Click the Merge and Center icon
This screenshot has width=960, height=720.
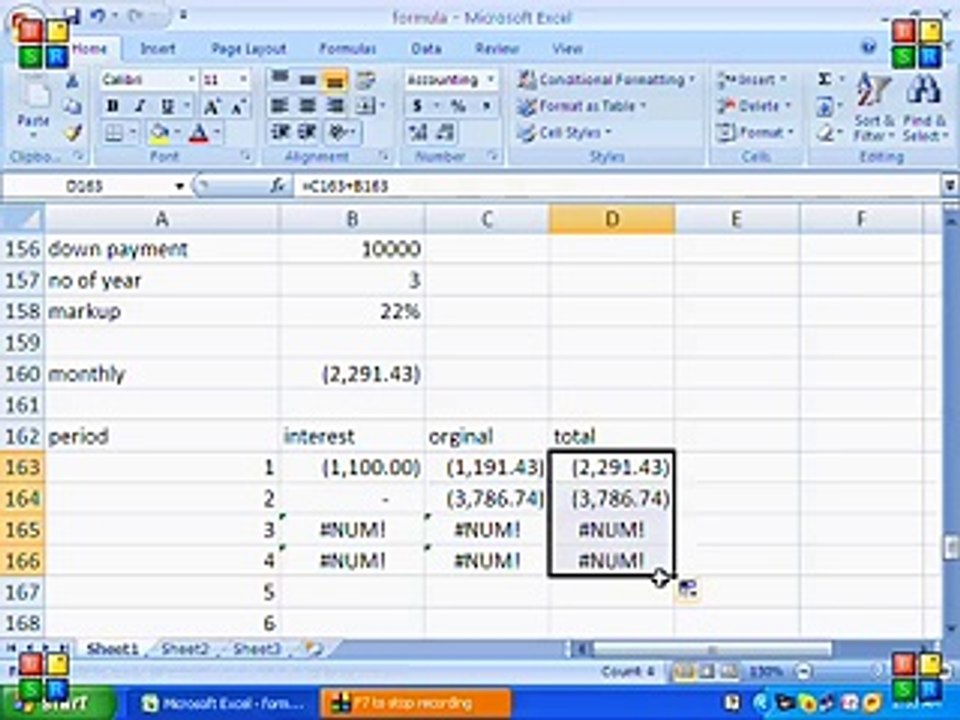[366, 107]
